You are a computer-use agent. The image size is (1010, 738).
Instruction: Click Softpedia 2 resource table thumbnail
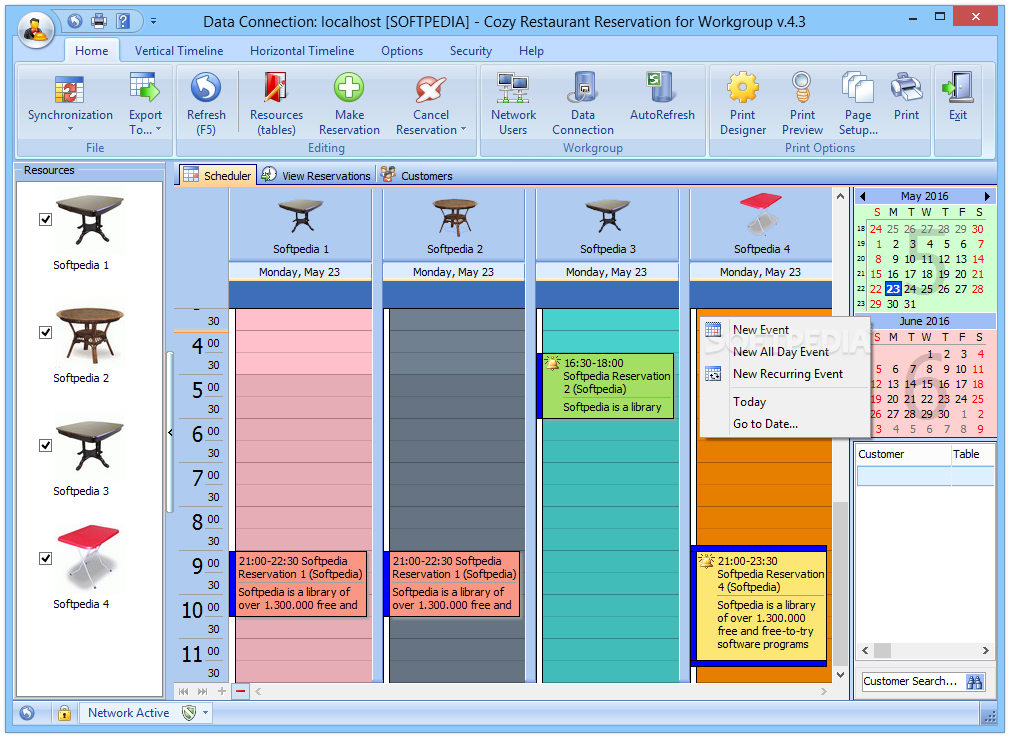tap(90, 336)
